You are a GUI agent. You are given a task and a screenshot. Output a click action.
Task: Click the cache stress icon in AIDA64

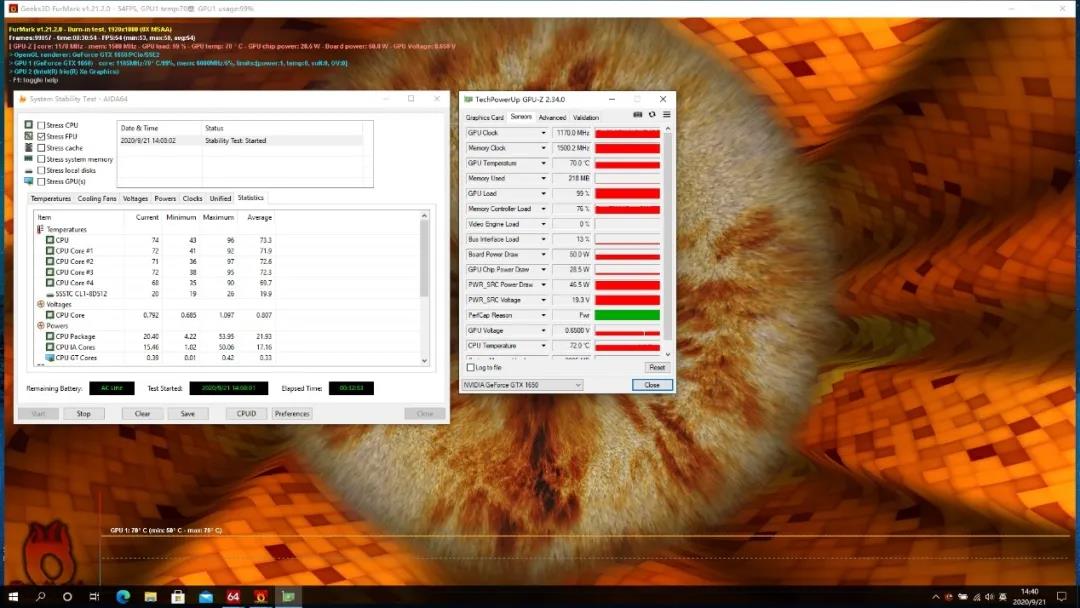(28, 147)
